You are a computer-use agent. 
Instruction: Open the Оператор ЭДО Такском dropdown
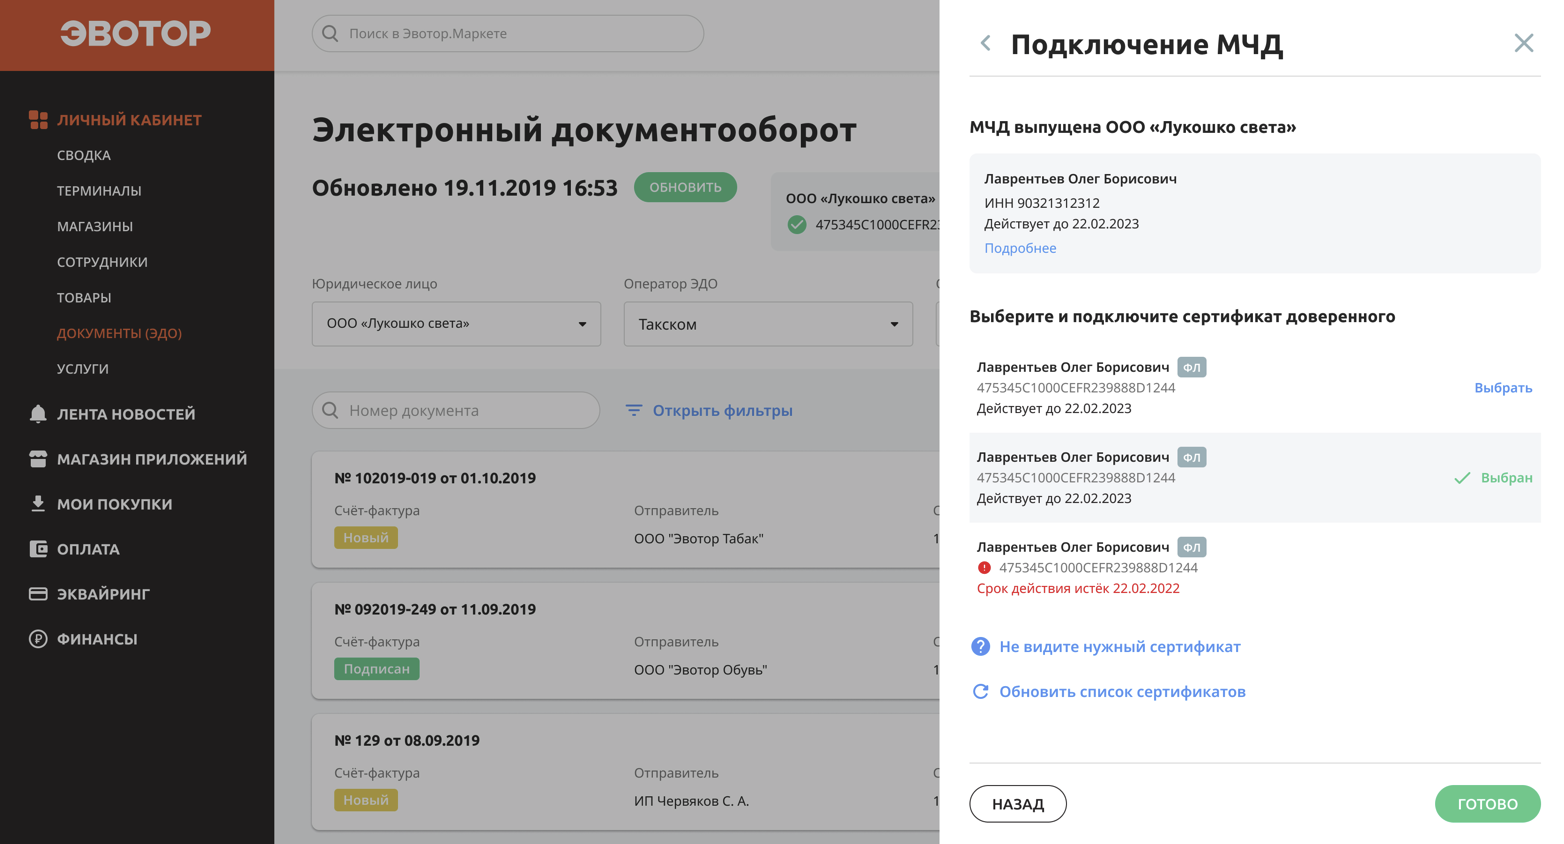tap(768, 324)
